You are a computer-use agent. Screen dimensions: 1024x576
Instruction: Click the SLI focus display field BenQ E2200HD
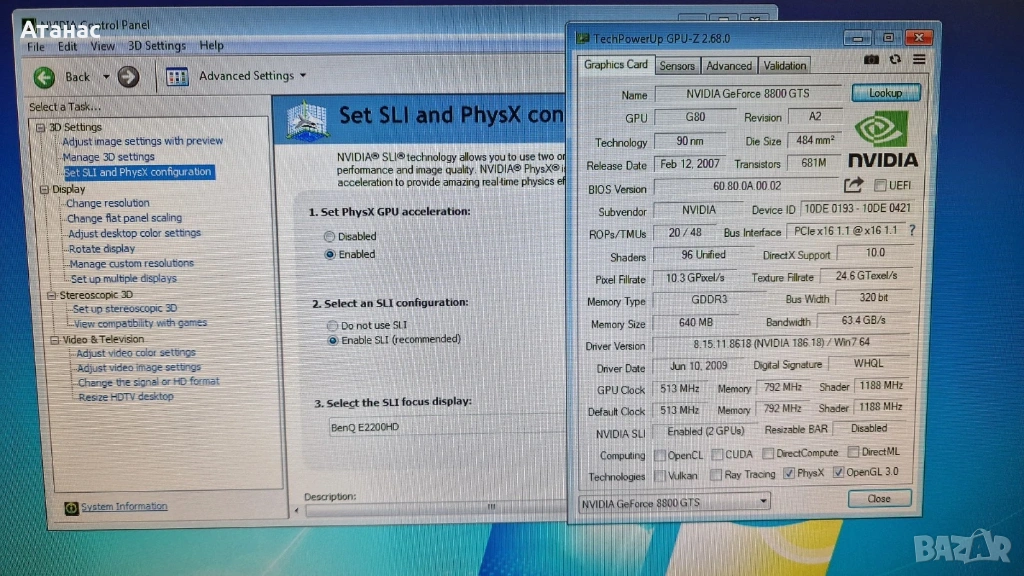440,427
